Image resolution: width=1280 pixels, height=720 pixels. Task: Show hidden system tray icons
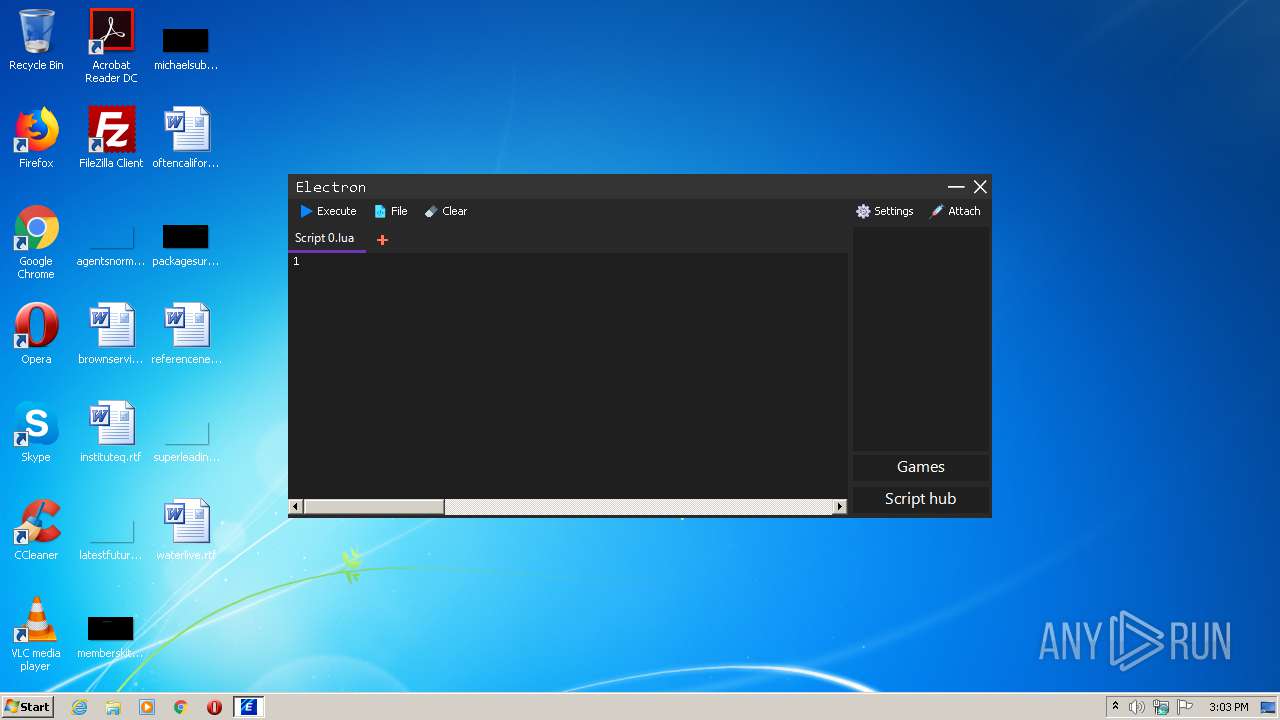(x=1115, y=707)
